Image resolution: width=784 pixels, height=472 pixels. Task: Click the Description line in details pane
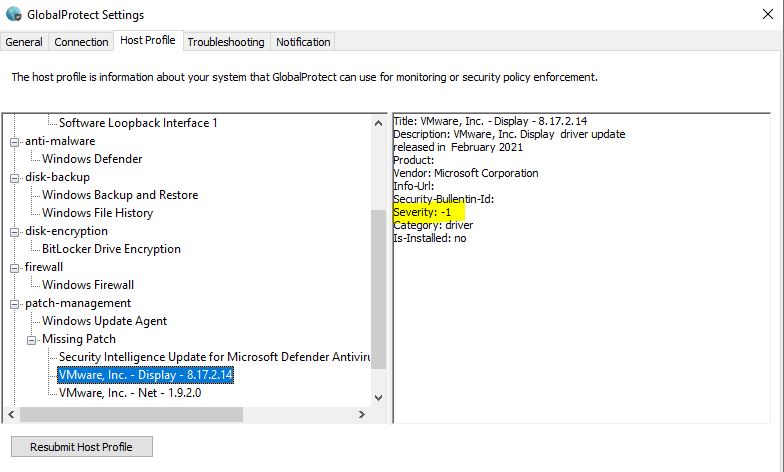click(x=509, y=140)
